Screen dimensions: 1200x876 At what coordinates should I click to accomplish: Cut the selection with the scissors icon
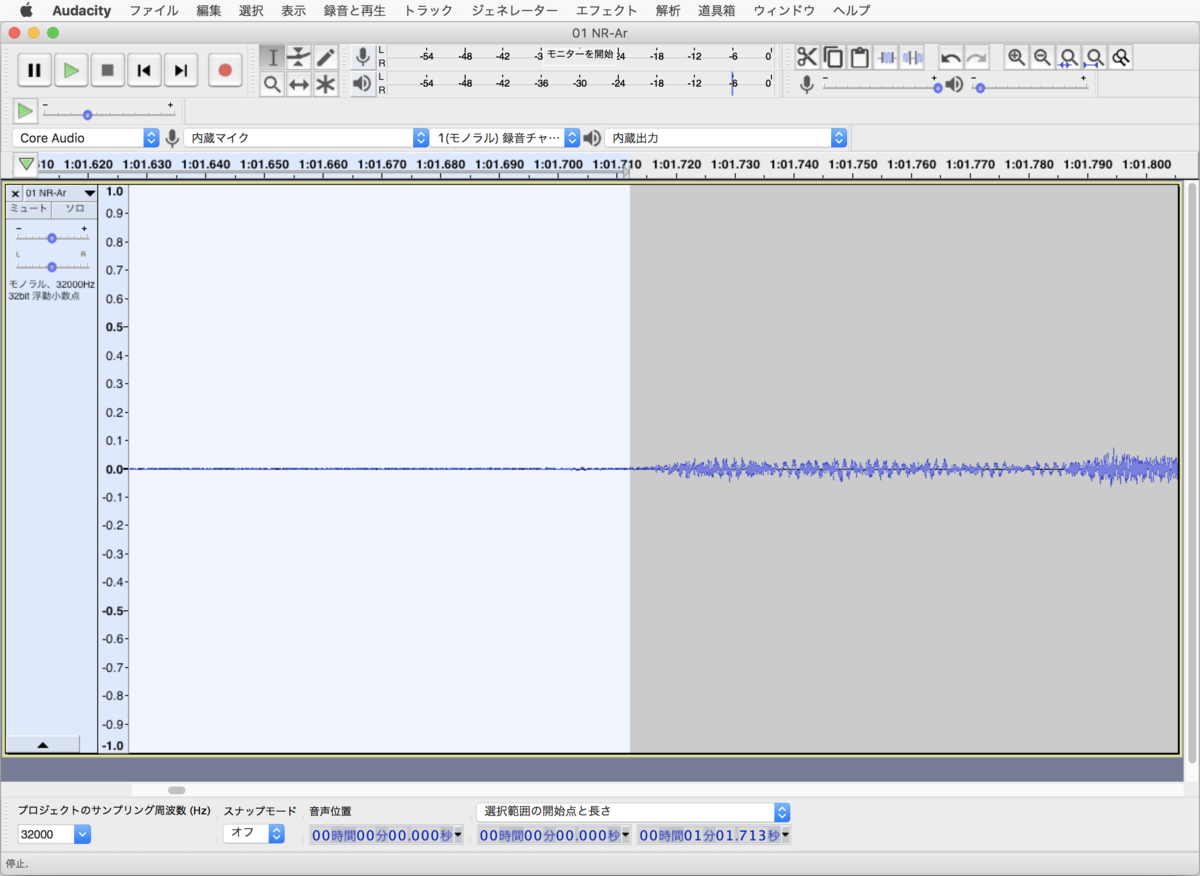coord(807,57)
